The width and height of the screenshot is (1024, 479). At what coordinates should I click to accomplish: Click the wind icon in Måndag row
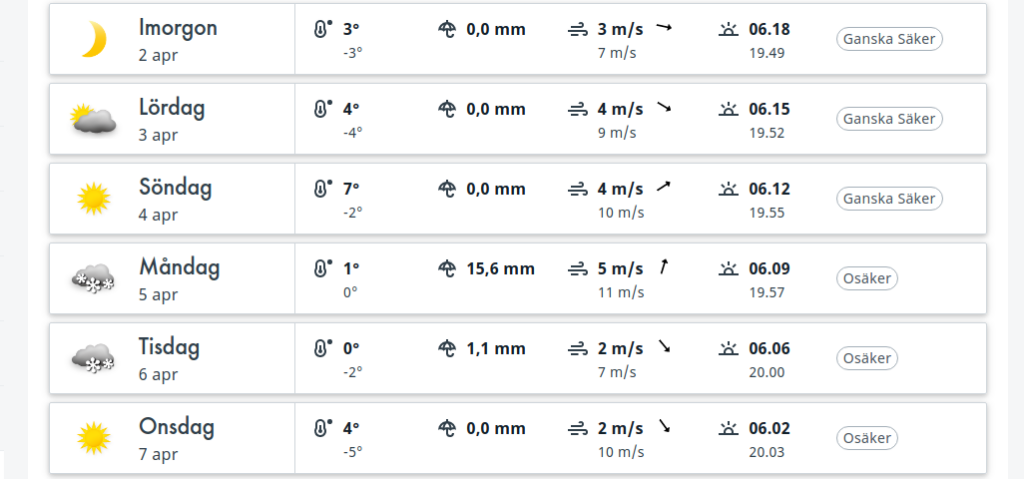[578, 269]
